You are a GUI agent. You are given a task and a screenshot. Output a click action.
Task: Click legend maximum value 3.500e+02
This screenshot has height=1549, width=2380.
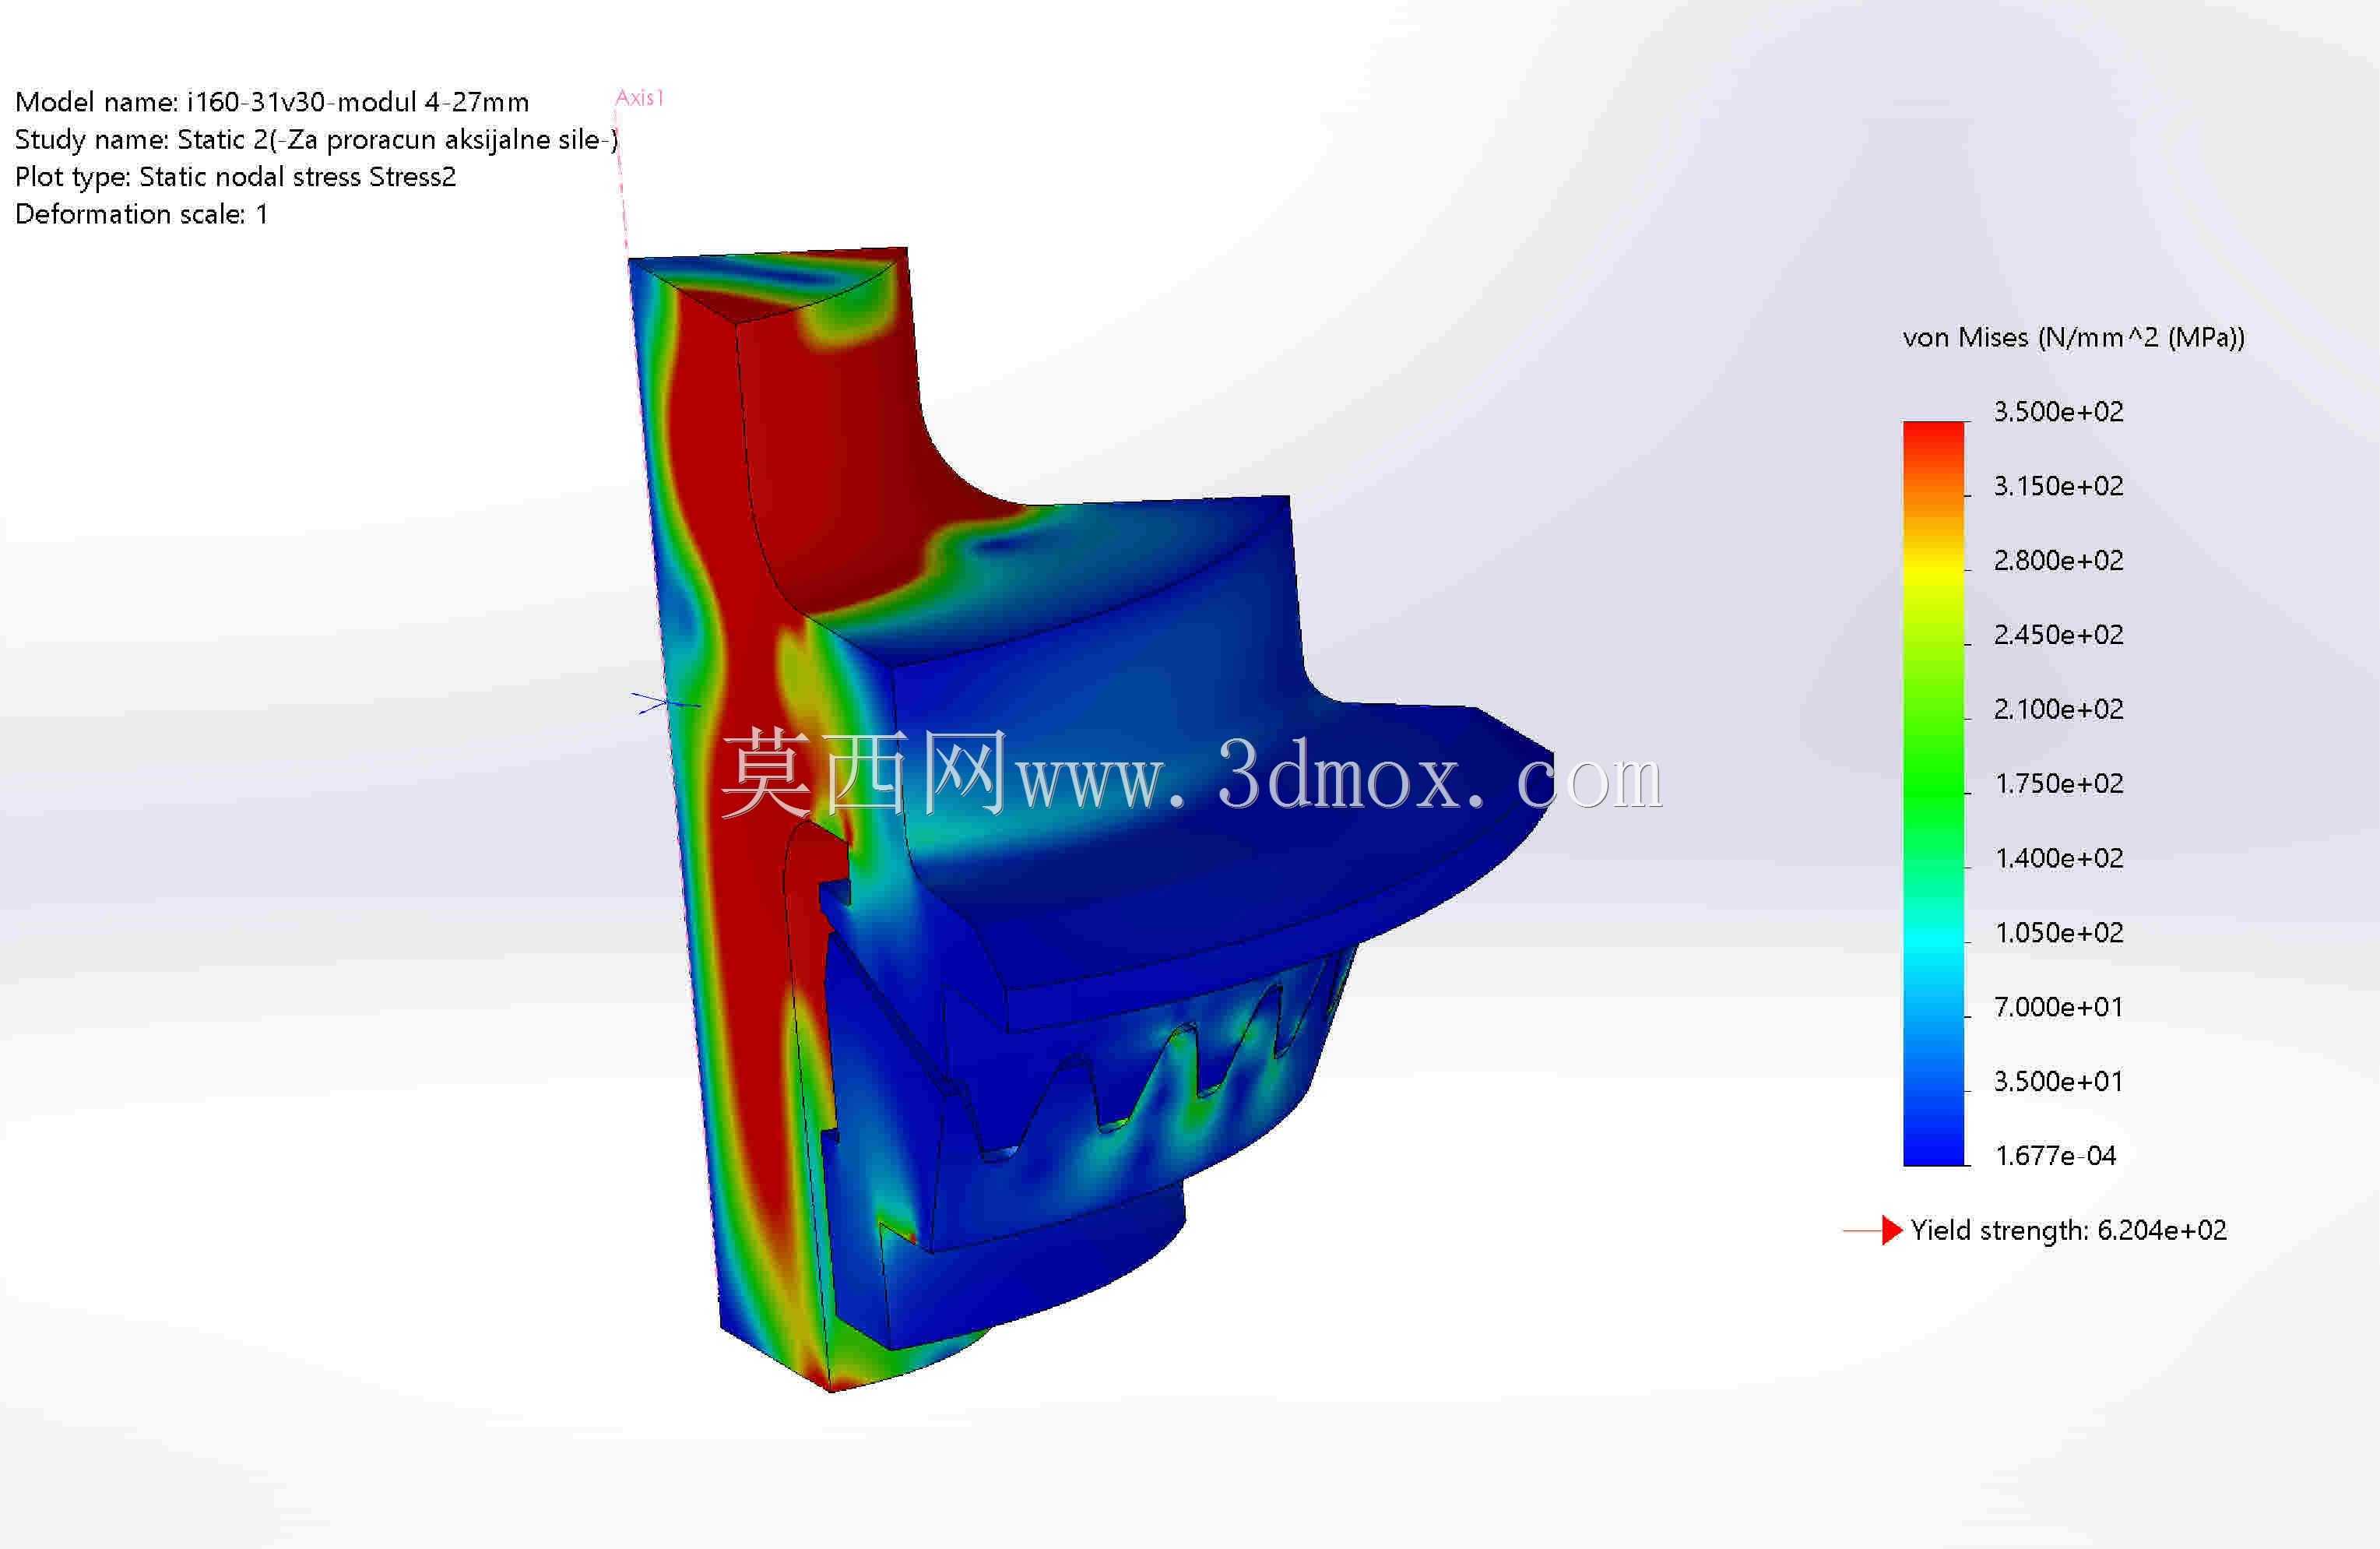2058,412
